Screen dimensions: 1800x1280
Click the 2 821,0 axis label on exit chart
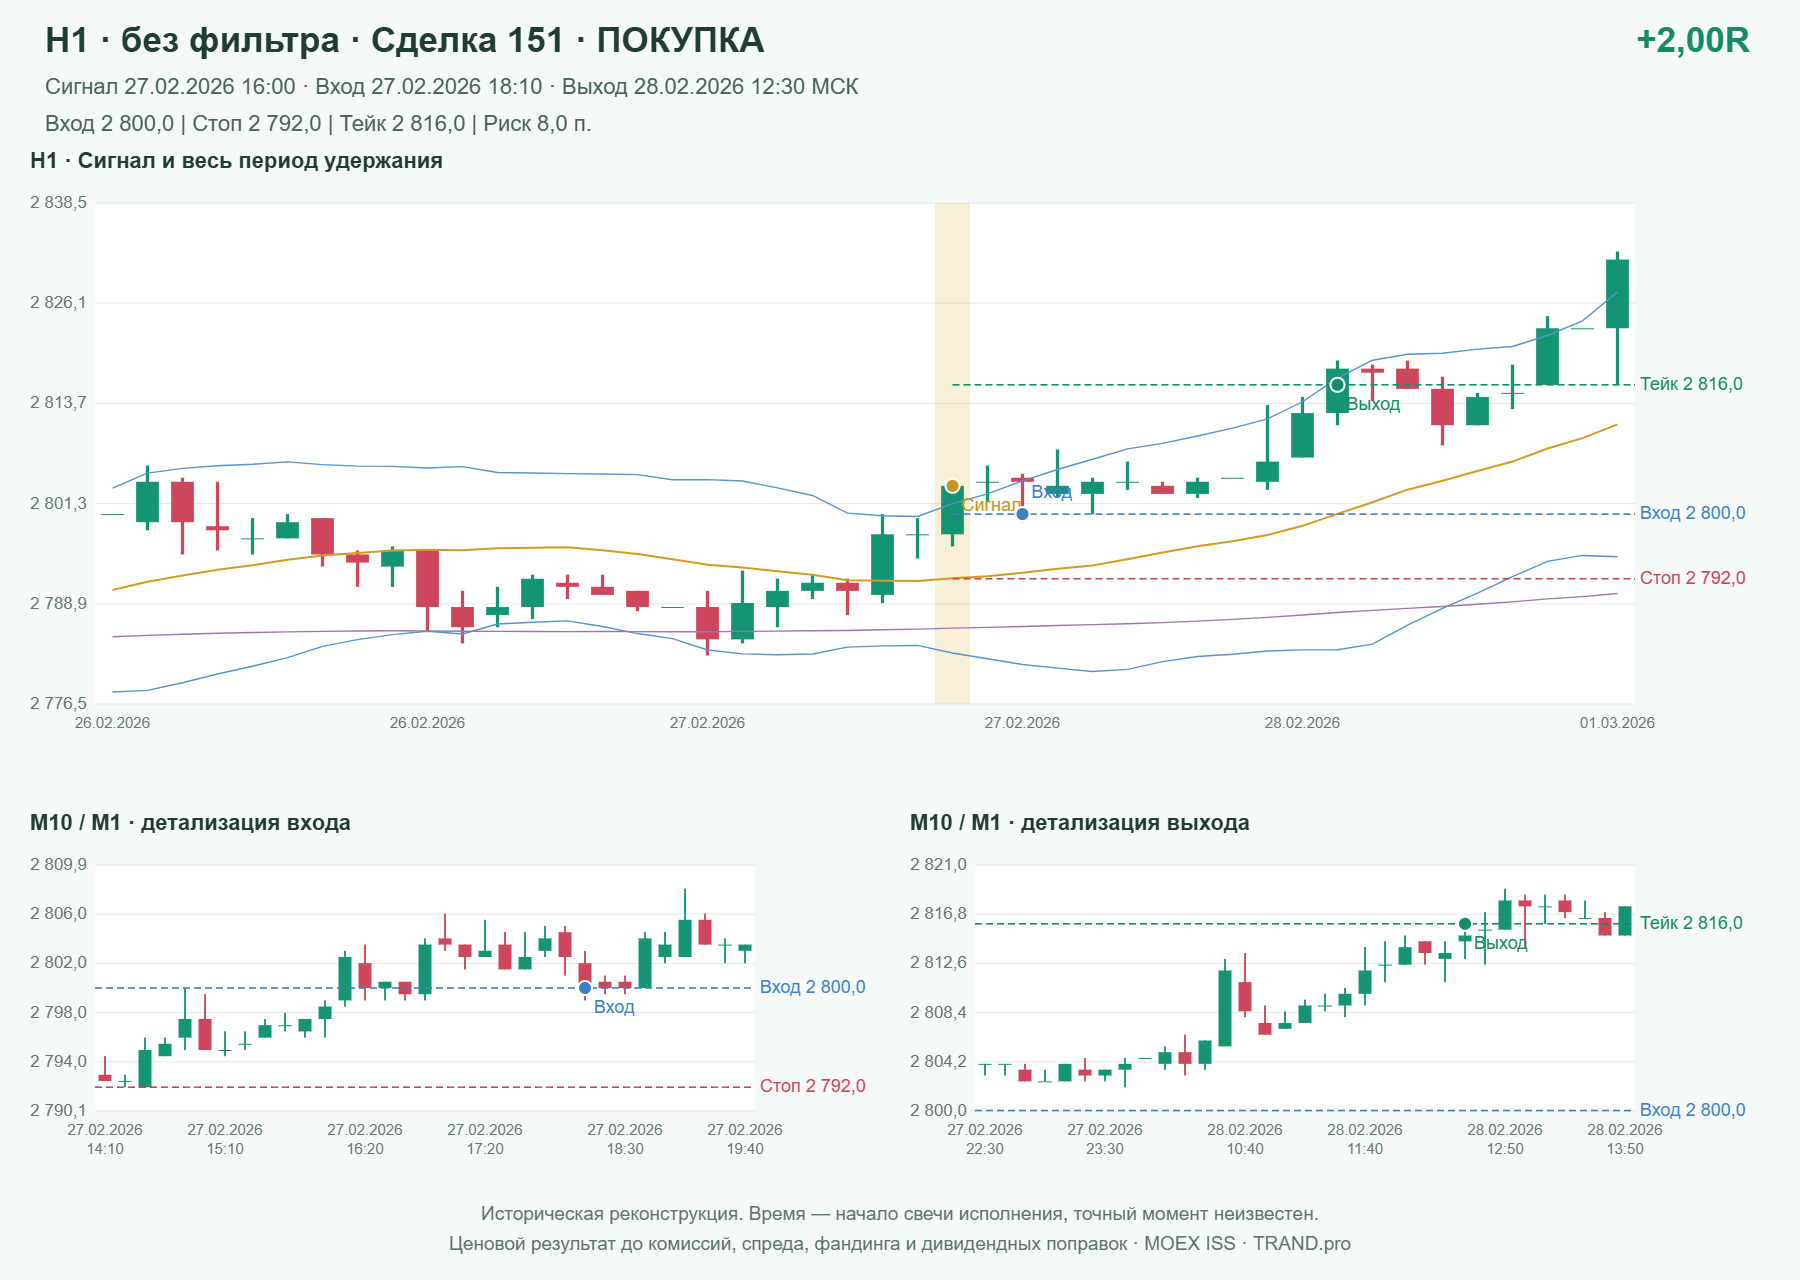click(938, 865)
